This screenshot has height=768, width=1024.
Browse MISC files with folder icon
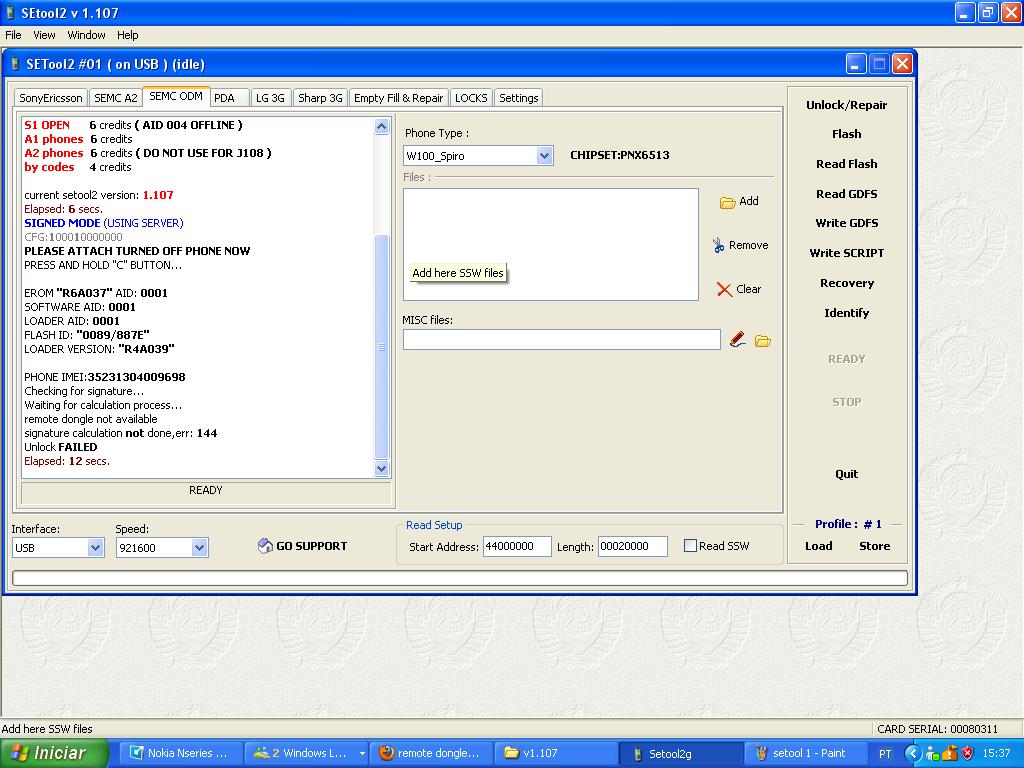pos(763,341)
